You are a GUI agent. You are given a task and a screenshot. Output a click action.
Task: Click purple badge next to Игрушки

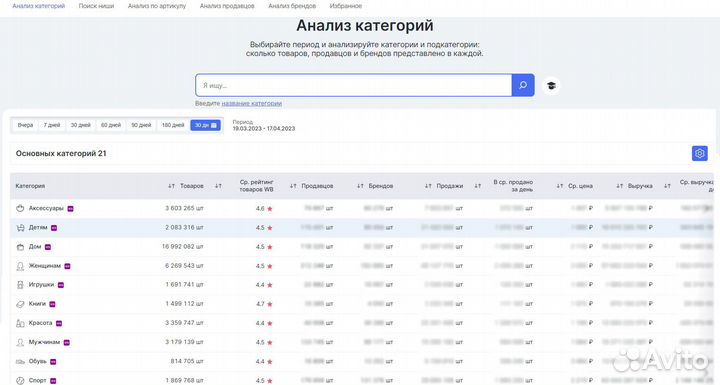[61, 285]
